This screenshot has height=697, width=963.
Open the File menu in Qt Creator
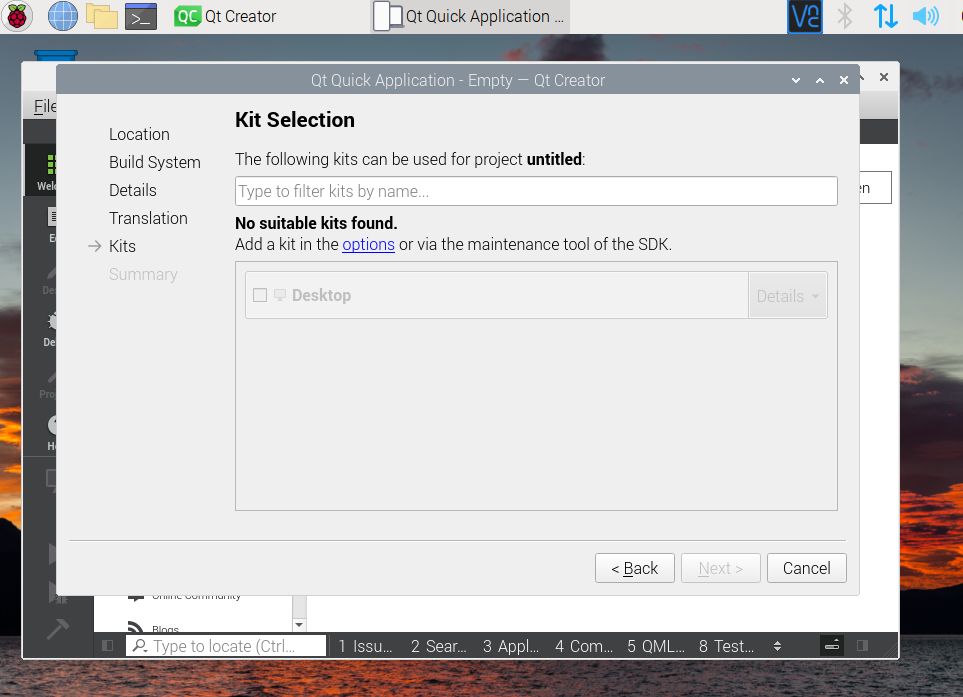tap(44, 106)
